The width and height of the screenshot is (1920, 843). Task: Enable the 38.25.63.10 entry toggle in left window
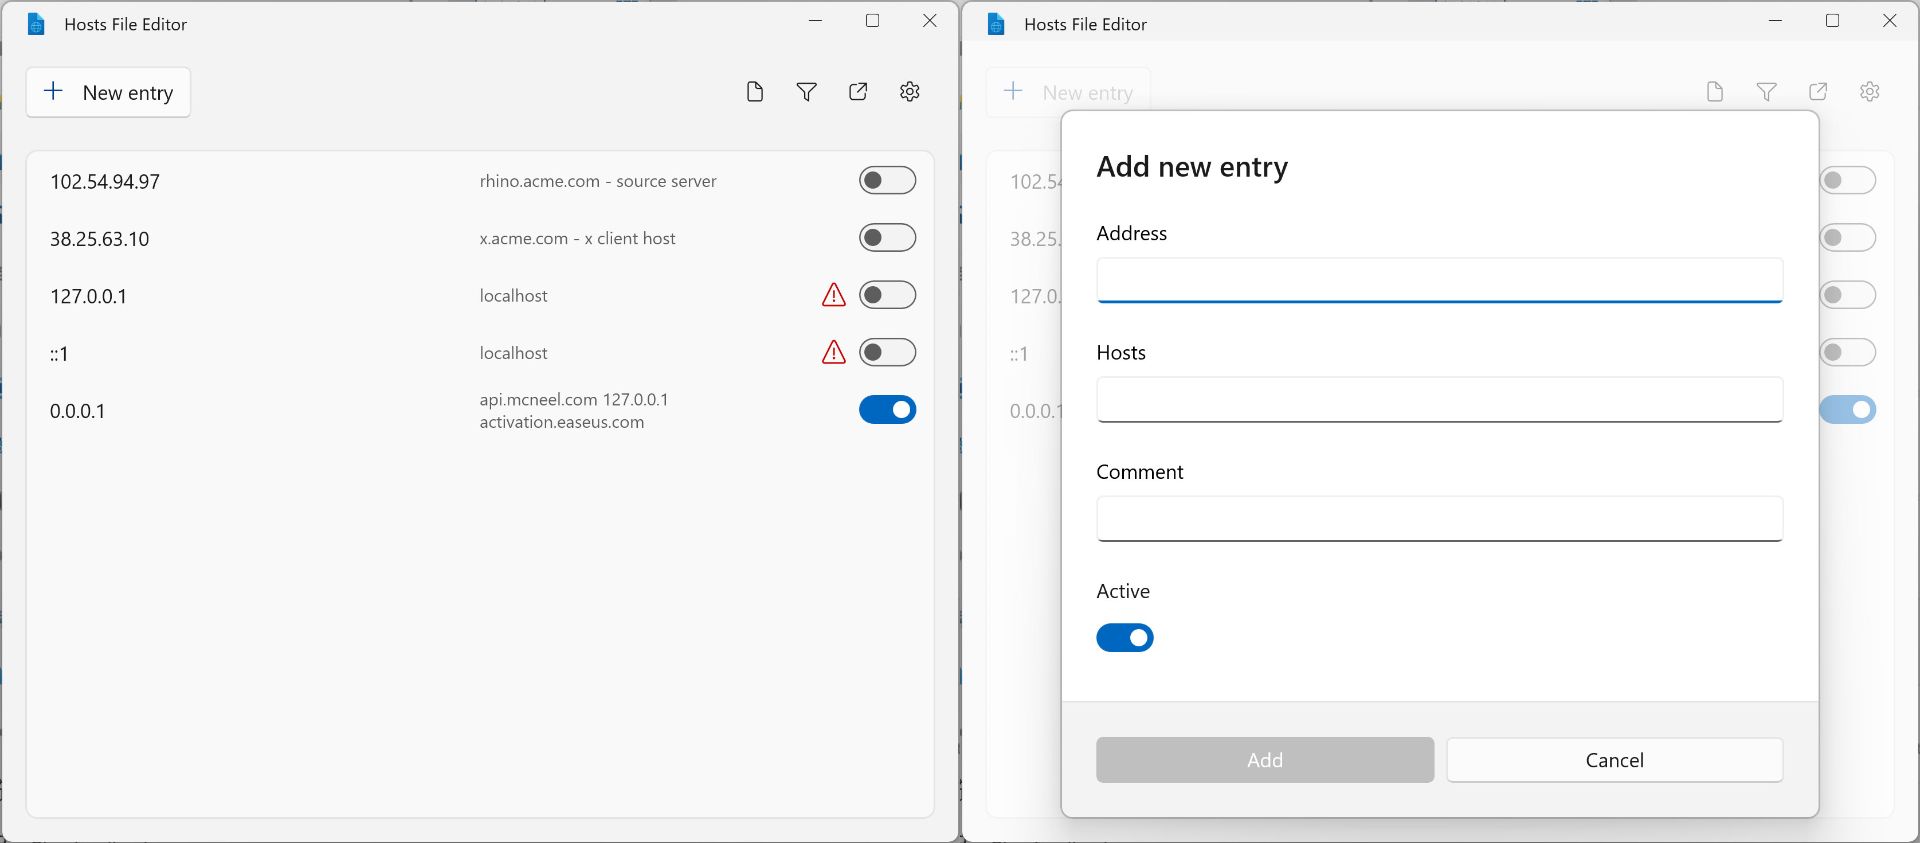pyautogui.click(x=887, y=238)
